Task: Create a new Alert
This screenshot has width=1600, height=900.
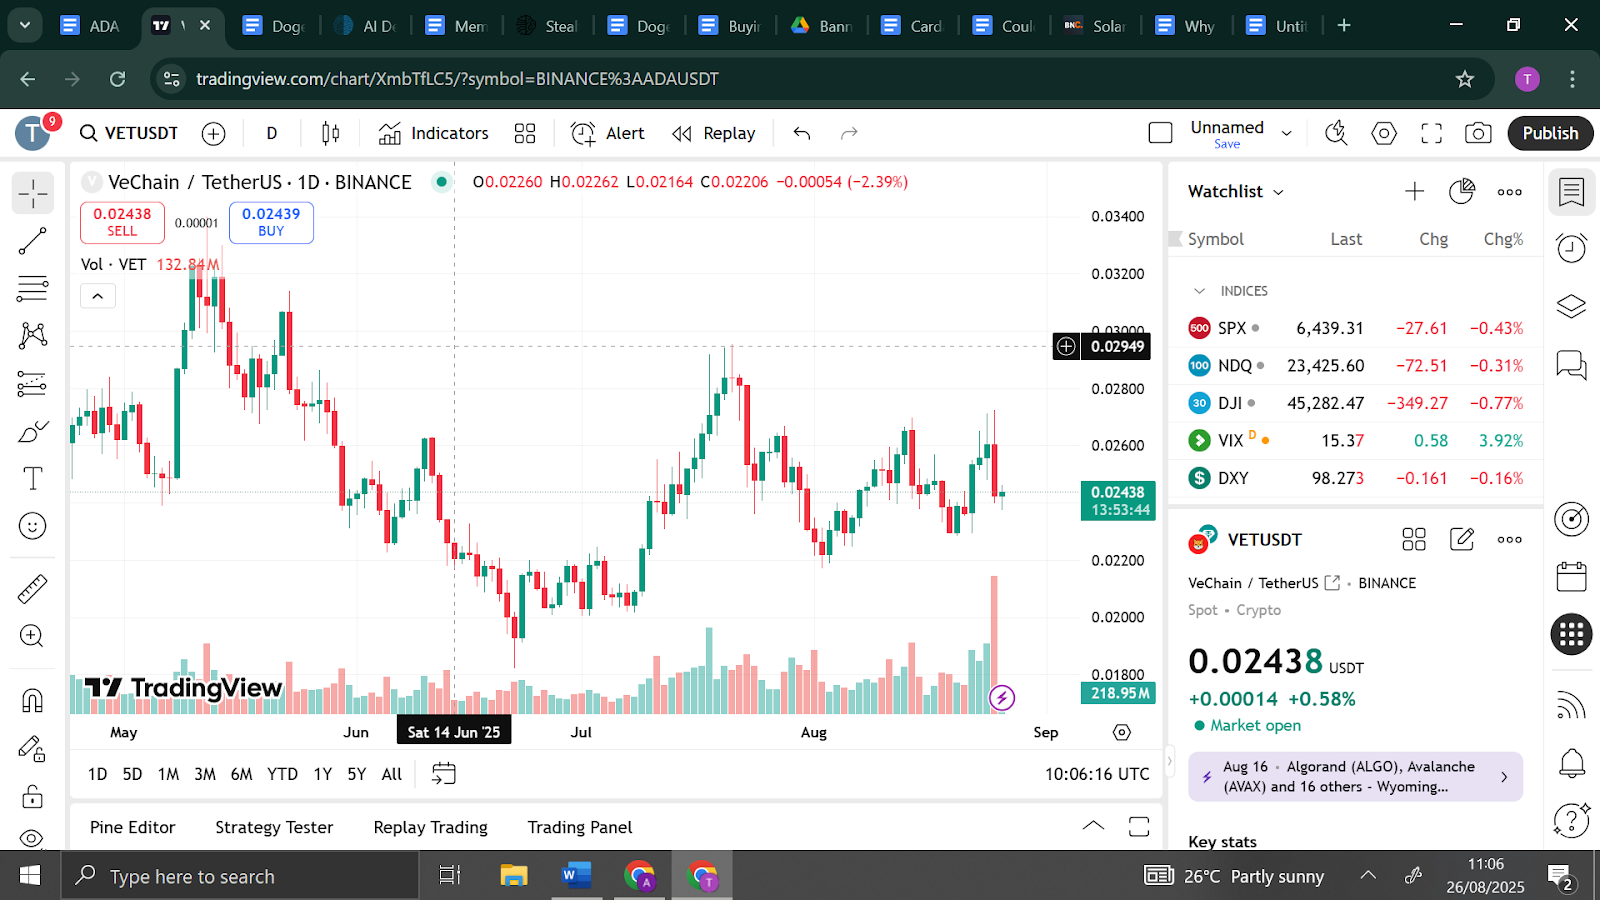Action: point(608,133)
